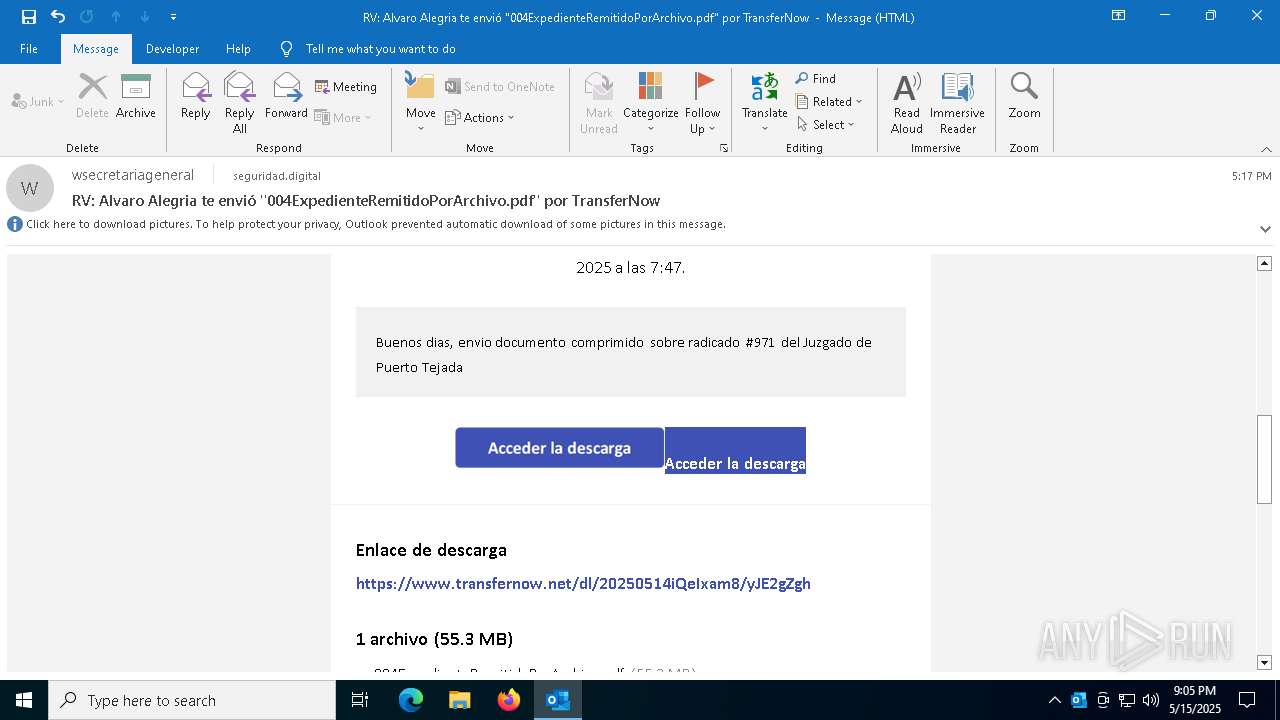Image resolution: width=1280 pixels, height=720 pixels.
Task: Launch Firefox from taskbar
Action: (509, 700)
